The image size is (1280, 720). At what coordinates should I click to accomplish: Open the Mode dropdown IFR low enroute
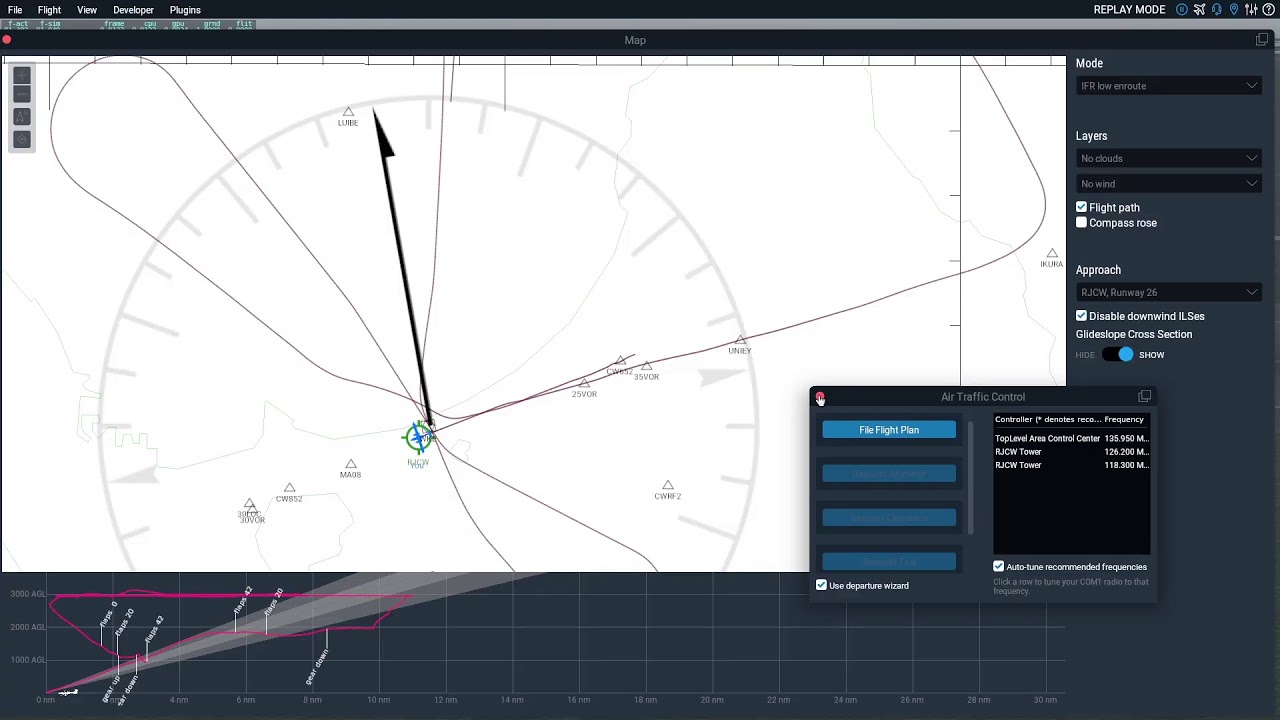1168,86
